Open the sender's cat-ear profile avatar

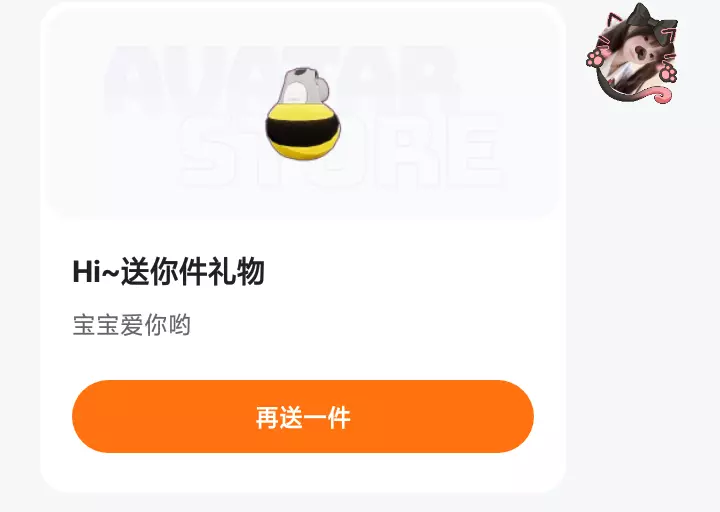[632, 53]
